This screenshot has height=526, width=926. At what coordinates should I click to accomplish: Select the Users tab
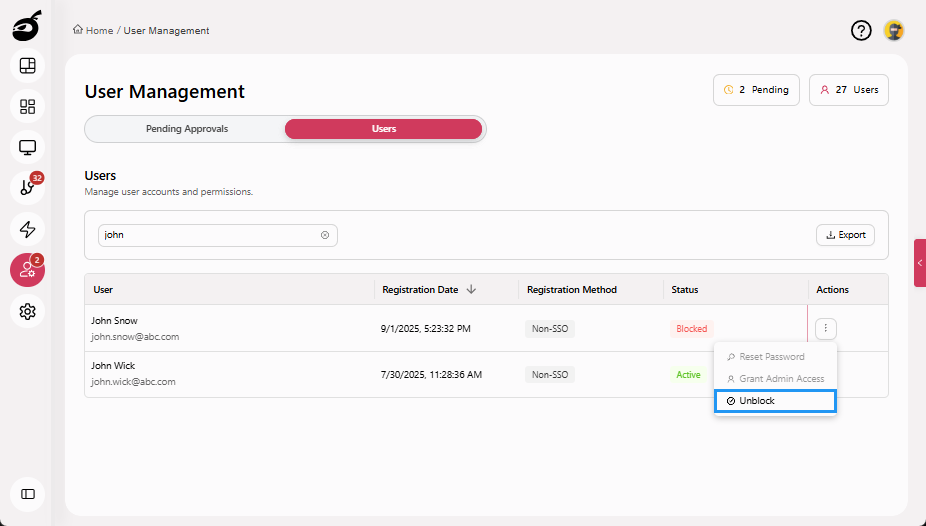(x=384, y=129)
